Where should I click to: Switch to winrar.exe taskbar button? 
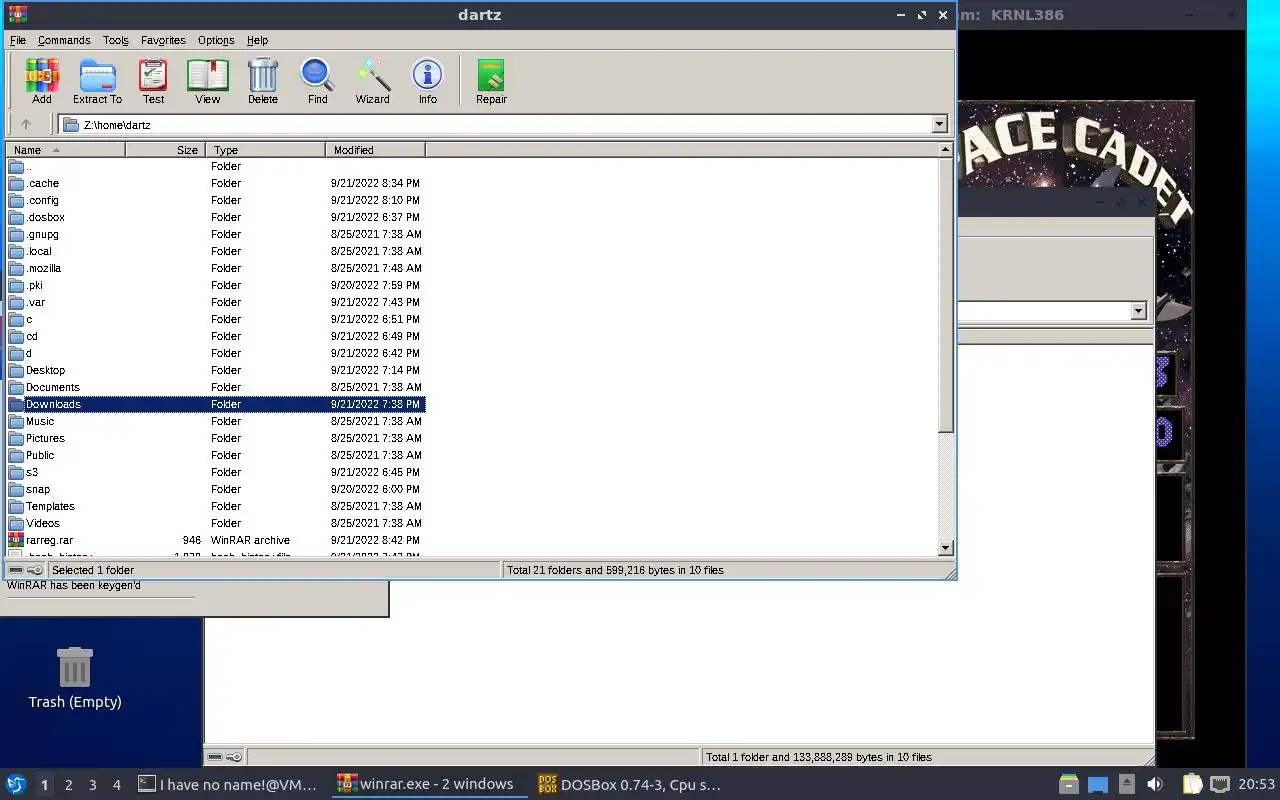(x=430, y=784)
